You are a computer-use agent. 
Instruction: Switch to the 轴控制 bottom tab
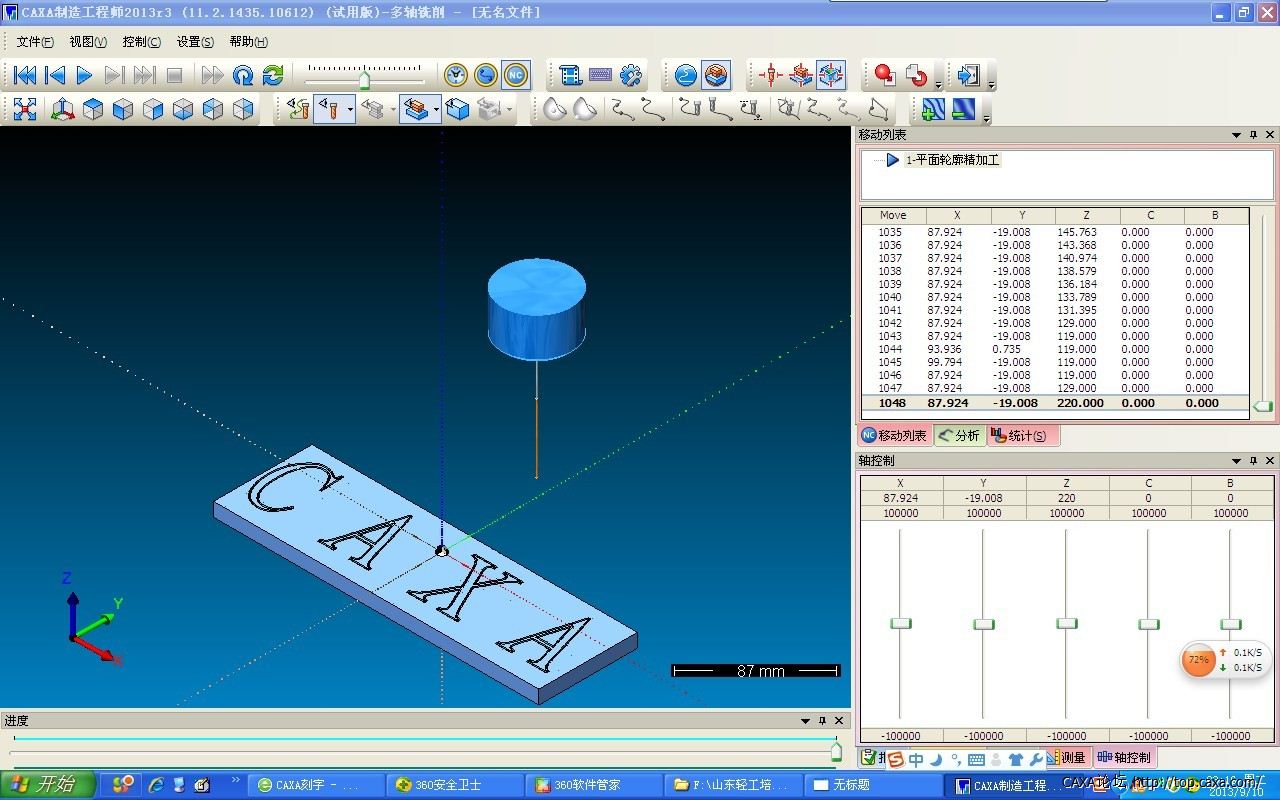[x=1124, y=758]
